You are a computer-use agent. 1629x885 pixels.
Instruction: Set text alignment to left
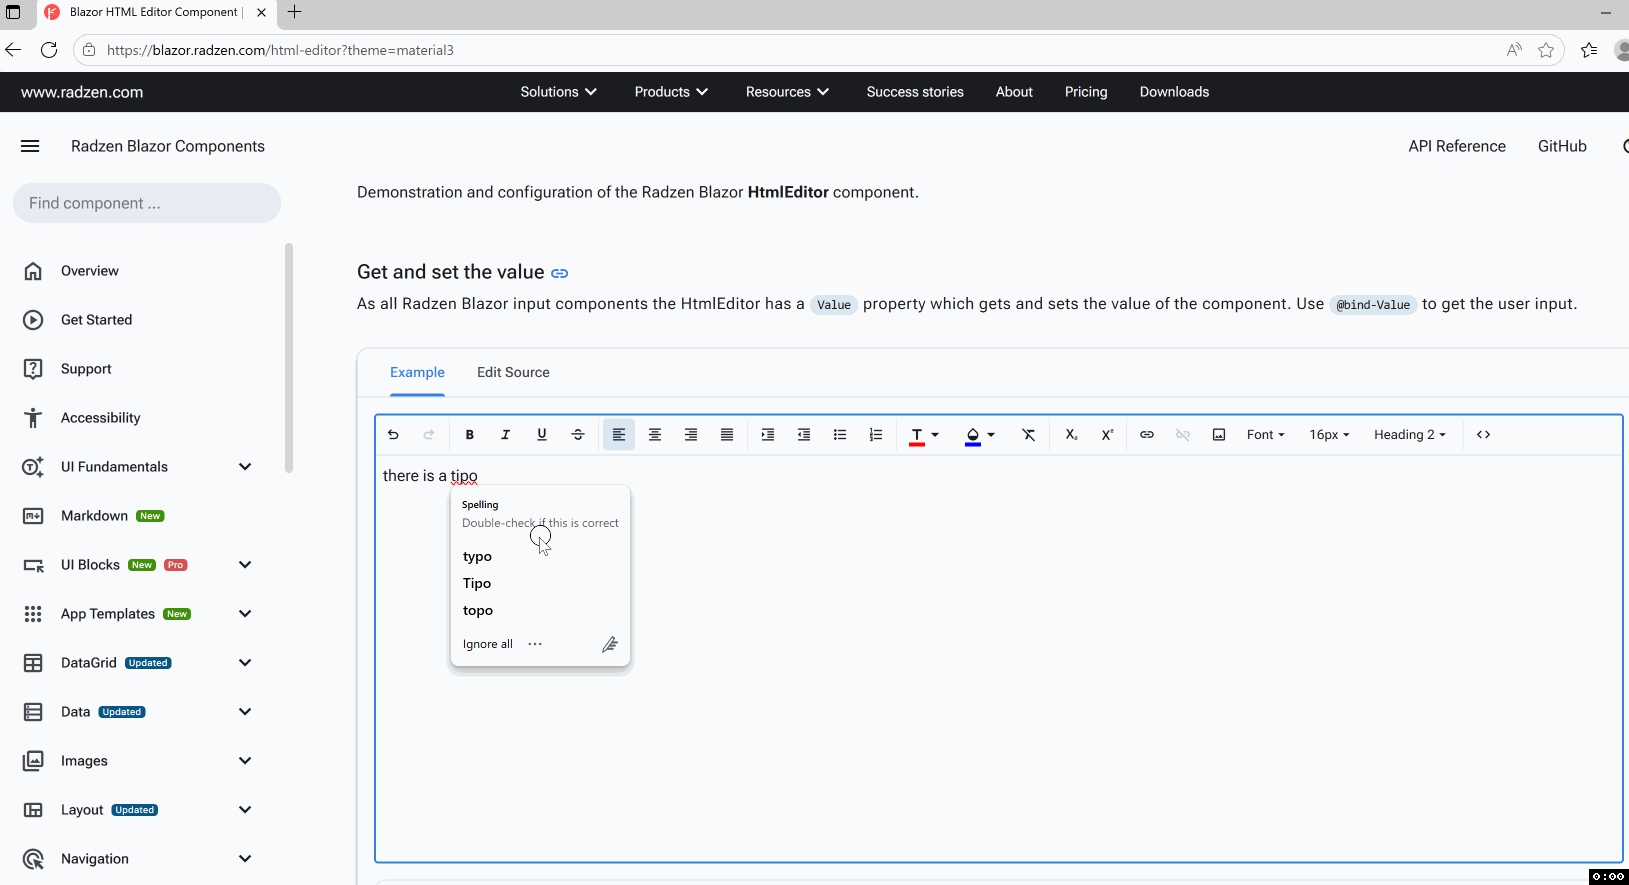[619, 435]
